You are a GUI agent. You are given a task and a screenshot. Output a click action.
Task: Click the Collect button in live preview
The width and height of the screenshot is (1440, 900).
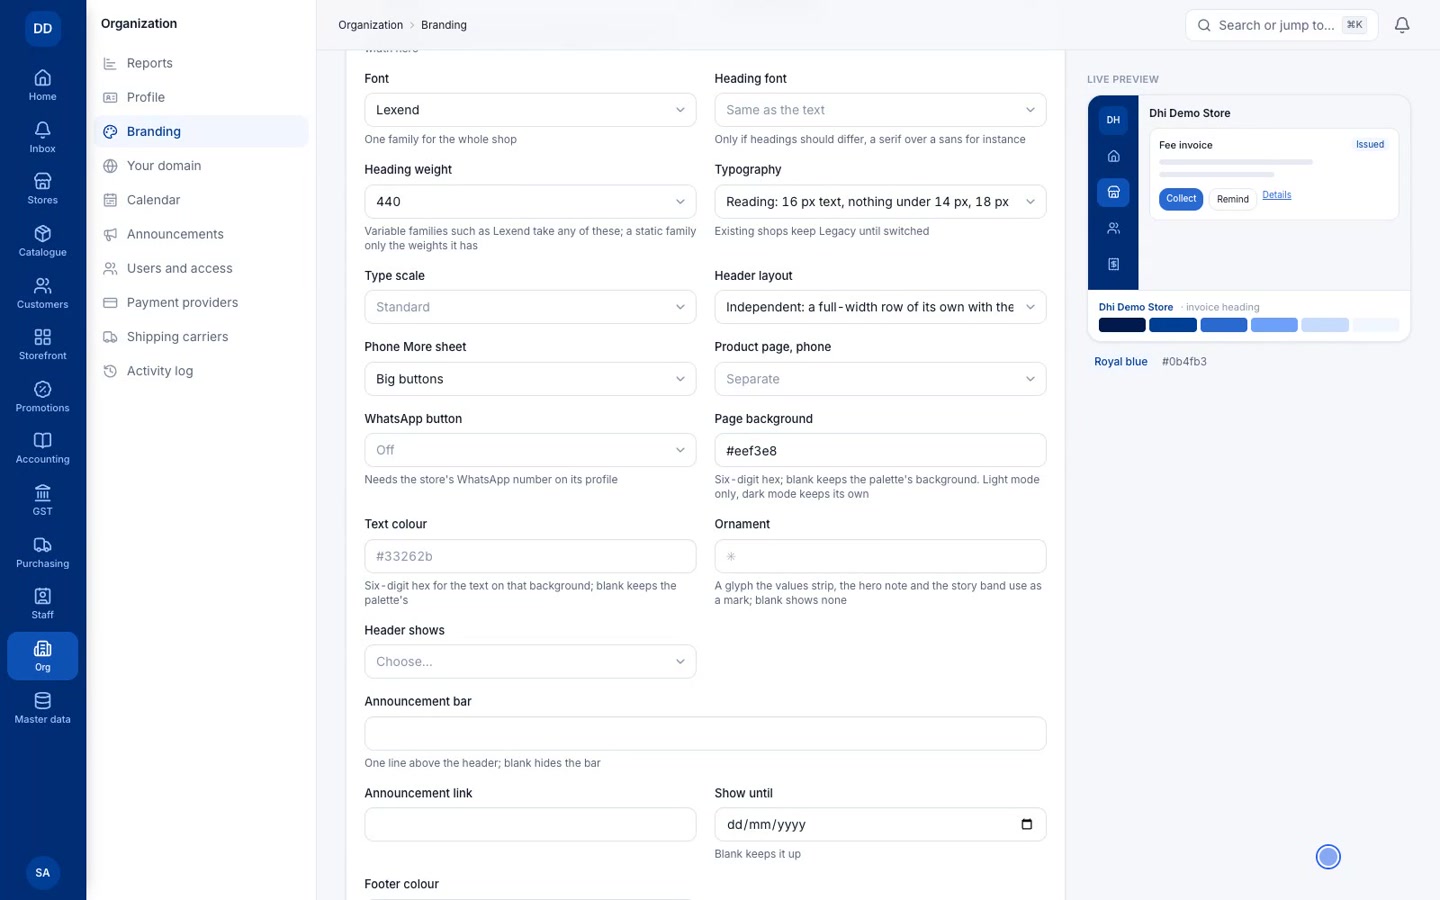click(1181, 199)
